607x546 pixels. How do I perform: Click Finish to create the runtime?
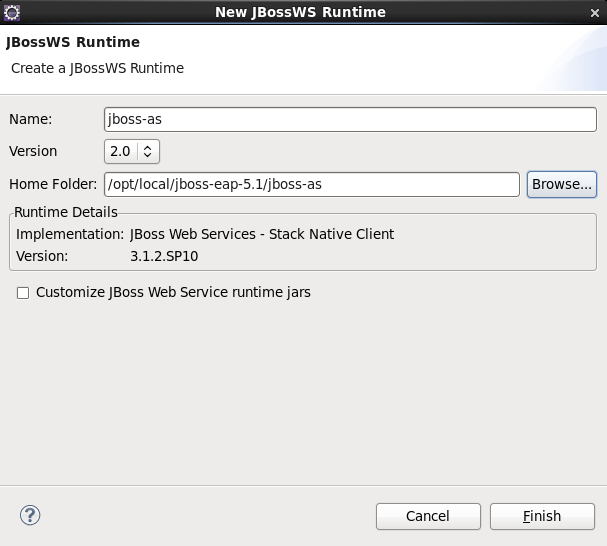pyautogui.click(x=542, y=516)
